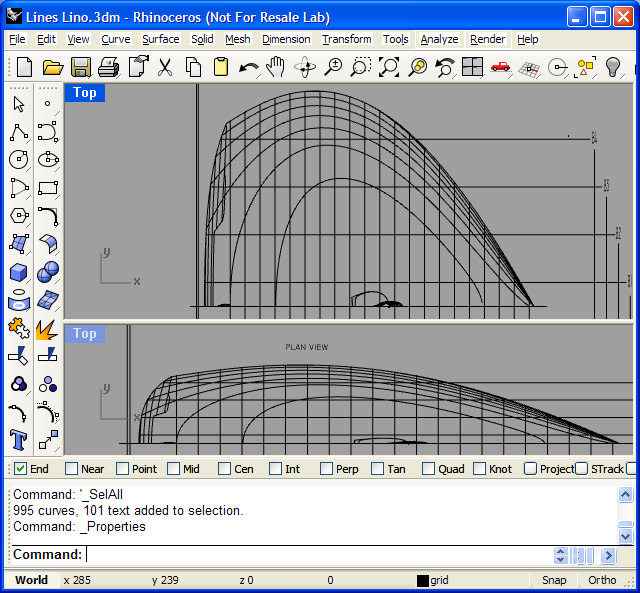640x593 pixels.
Task: Enable the Cen osnap checkbox
Action: pos(224,469)
